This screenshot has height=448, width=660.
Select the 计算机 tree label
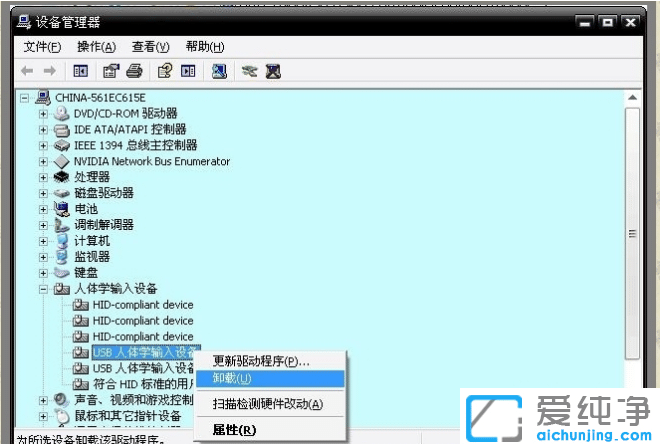[x=92, y=241]
